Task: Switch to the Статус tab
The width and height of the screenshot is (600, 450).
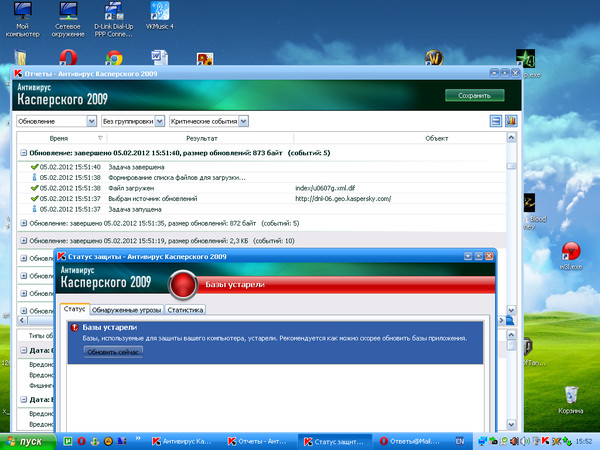Action: coord(74,309)
